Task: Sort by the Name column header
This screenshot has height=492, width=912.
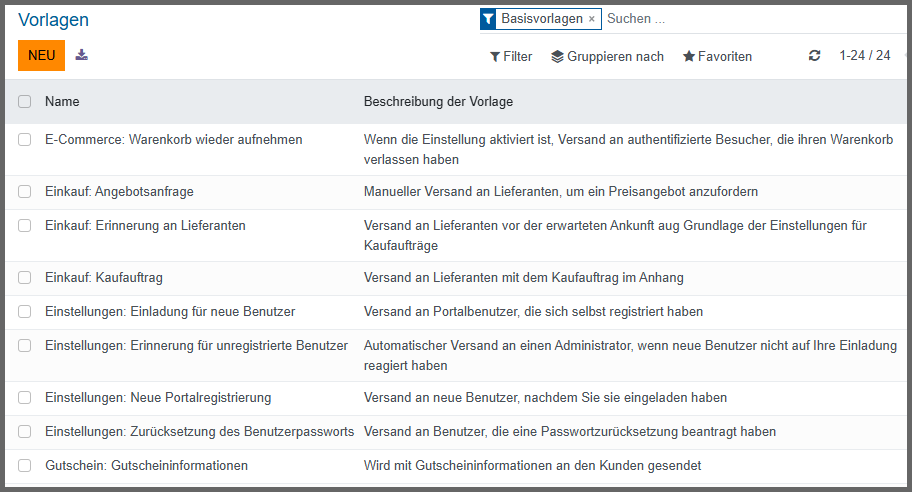Action: point(62,101)
